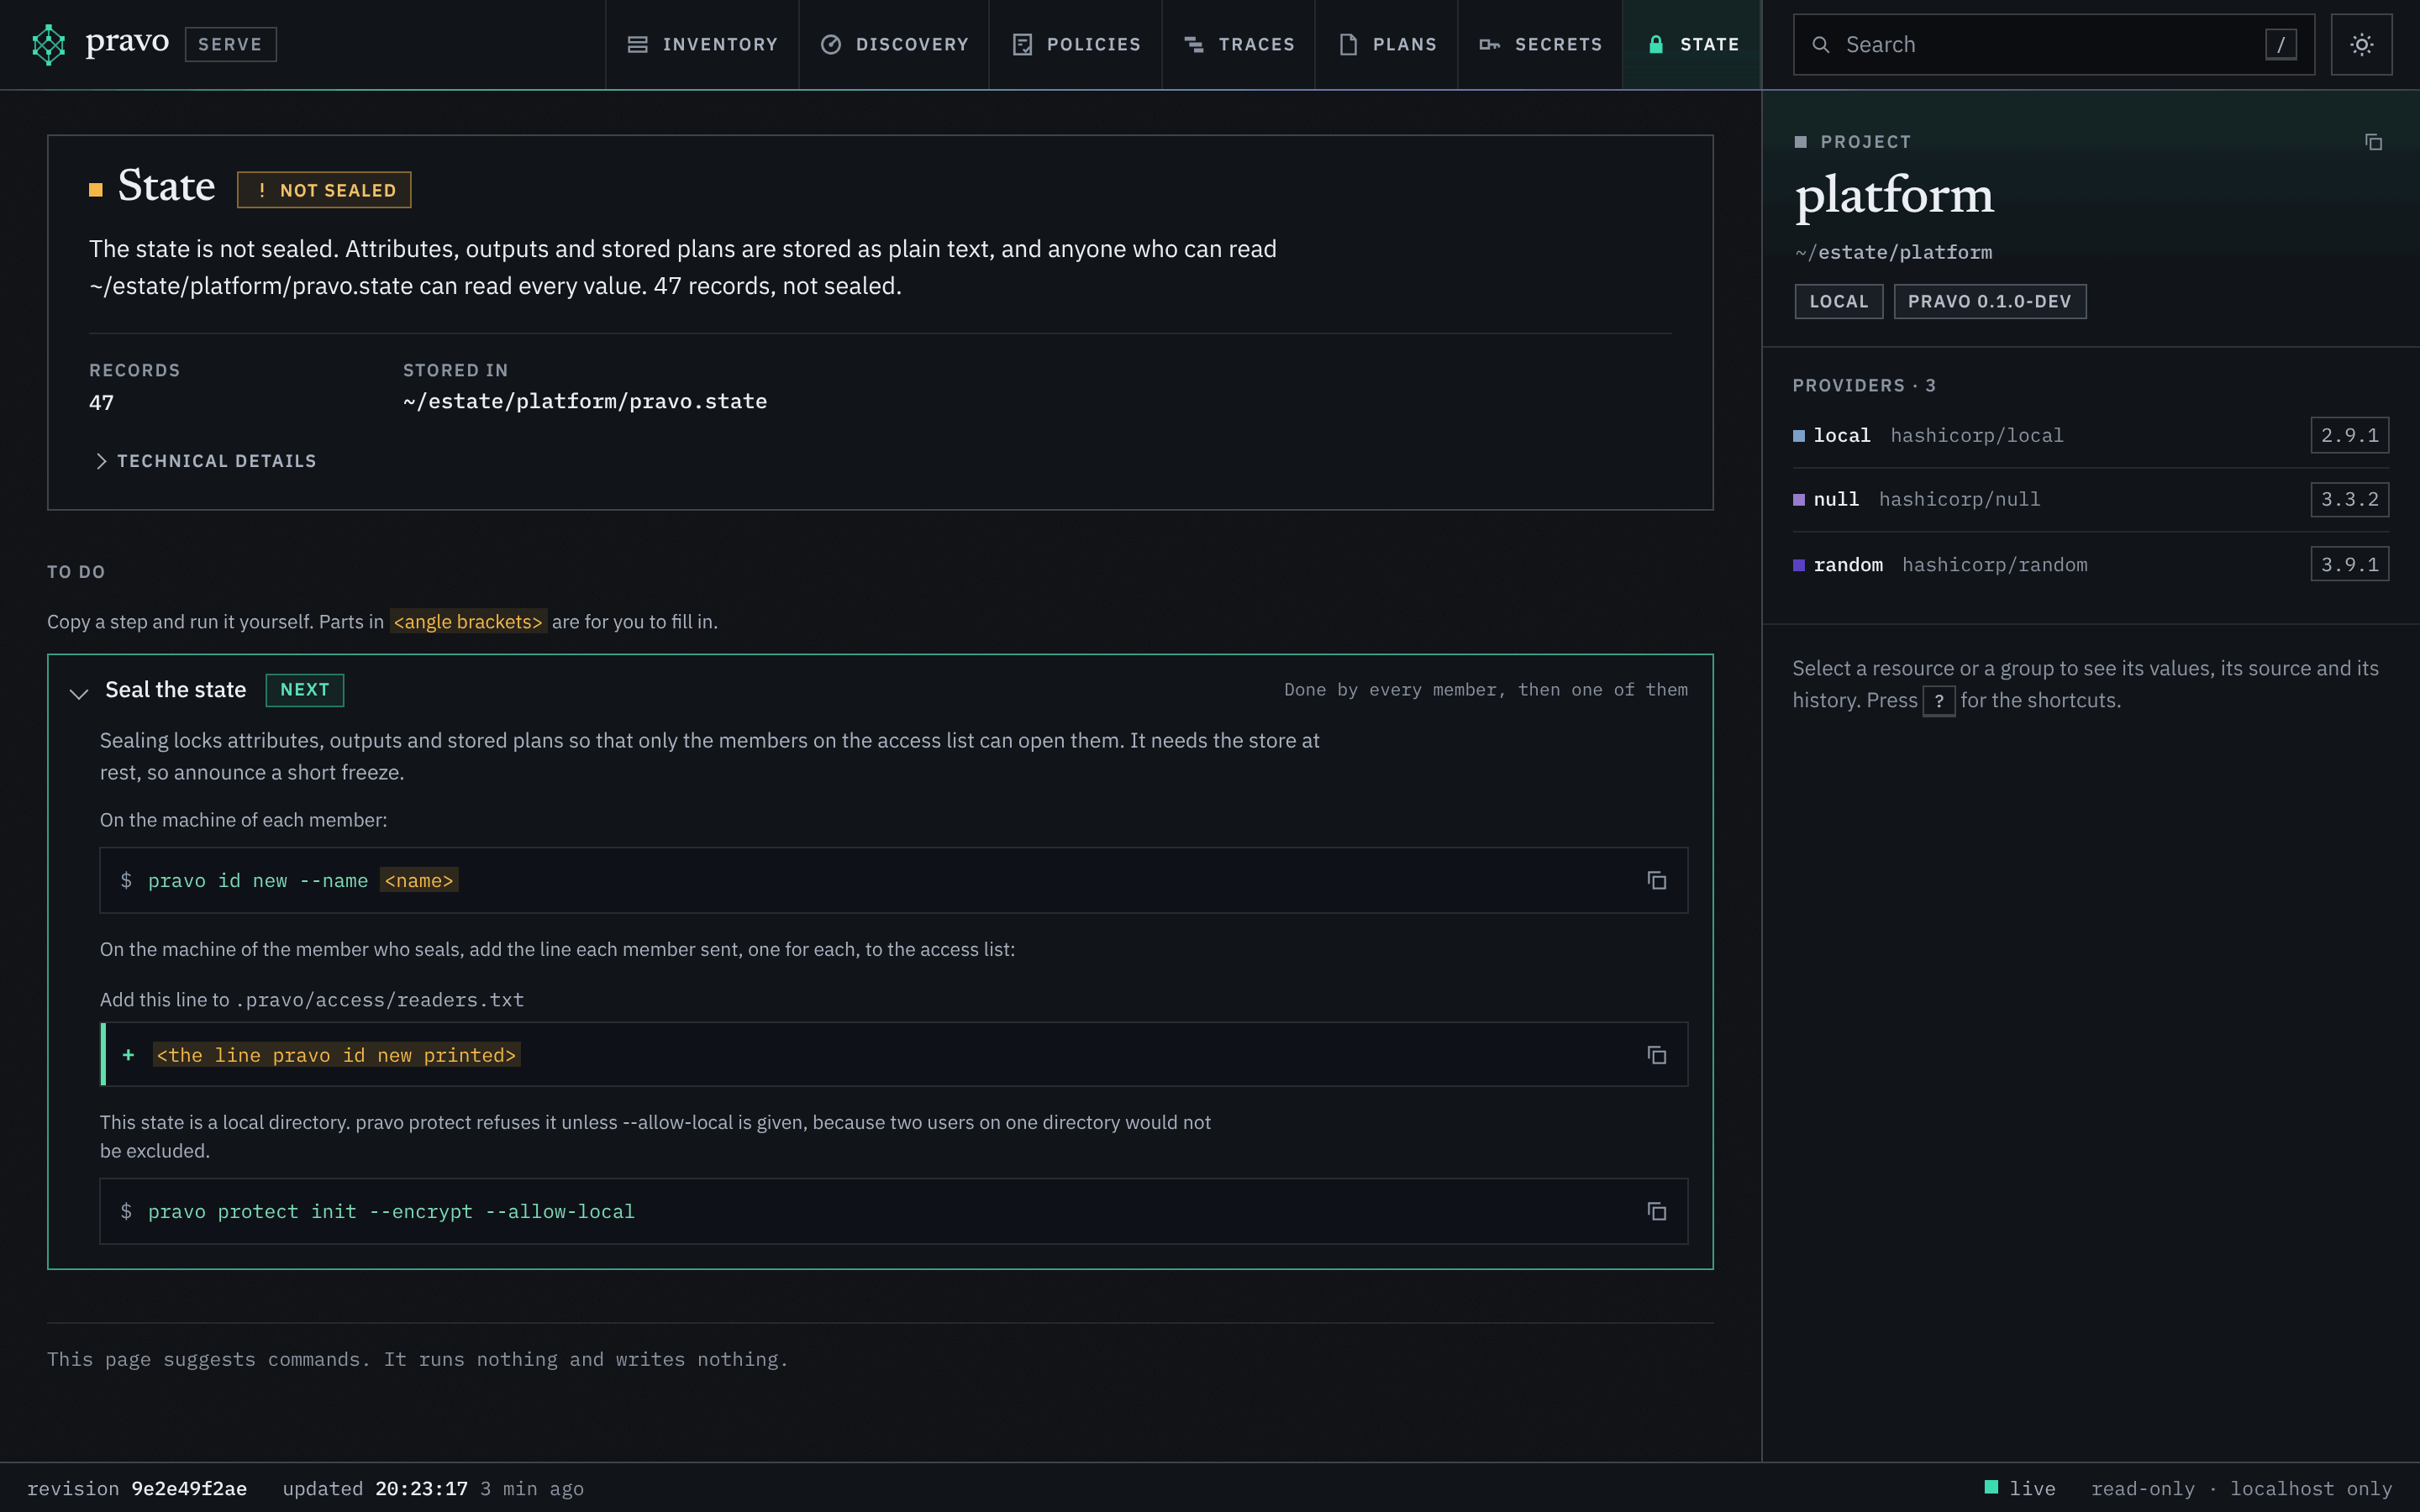Click the pravo logo icon
The width and height of the screenshot is (2420, 1512).
tap(48, 44)
